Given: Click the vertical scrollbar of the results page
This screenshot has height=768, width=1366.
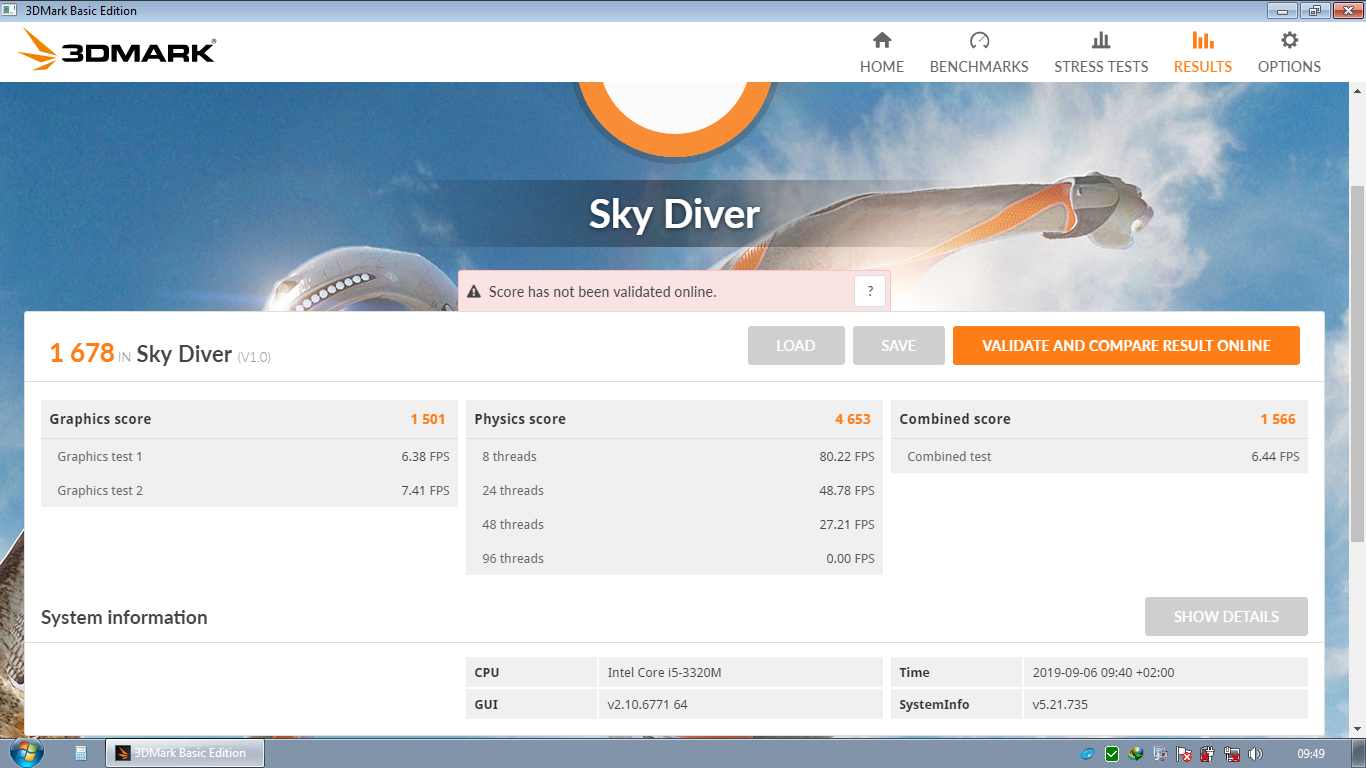Looking at the screenshot, I should [1357, 365].
